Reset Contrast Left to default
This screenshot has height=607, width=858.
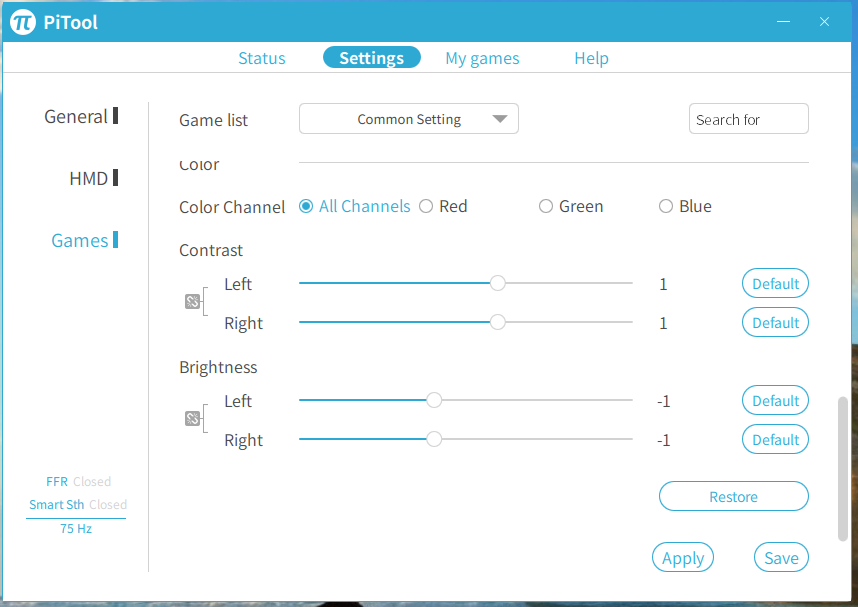775,284
